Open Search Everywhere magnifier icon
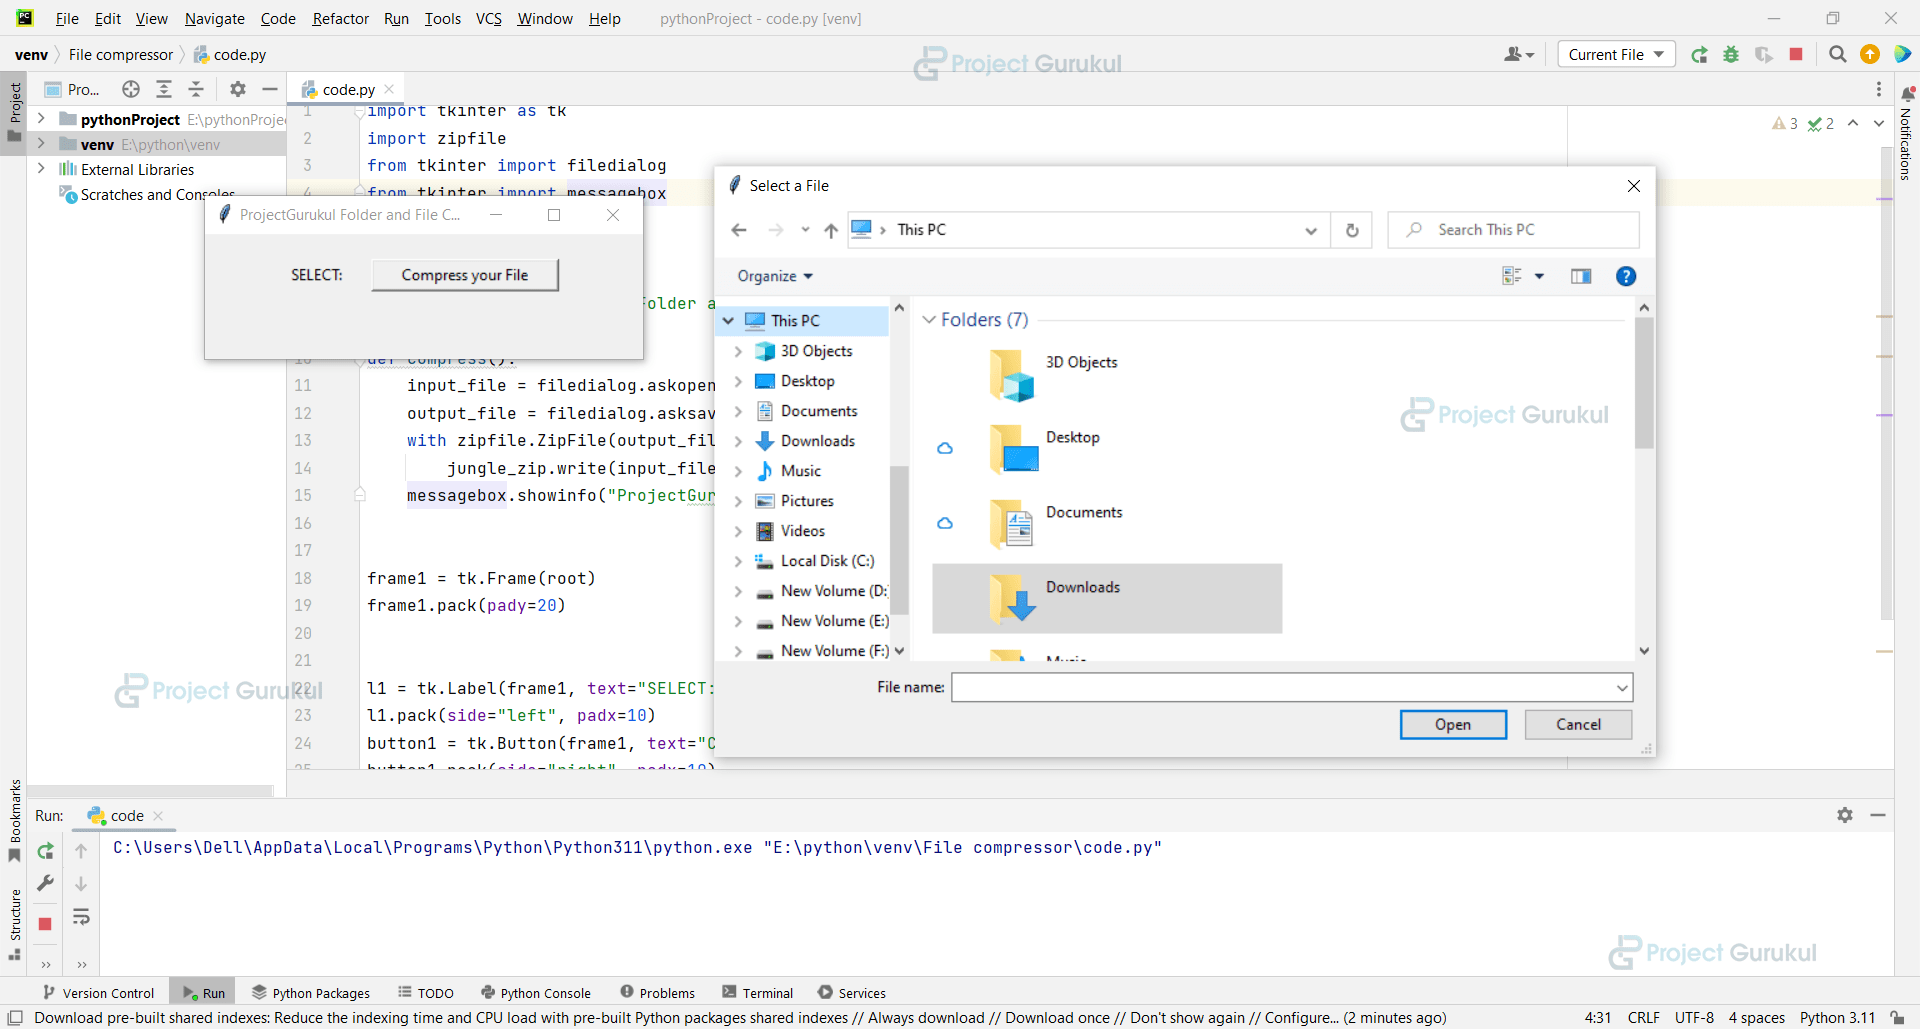 [x=1837, y=55]
